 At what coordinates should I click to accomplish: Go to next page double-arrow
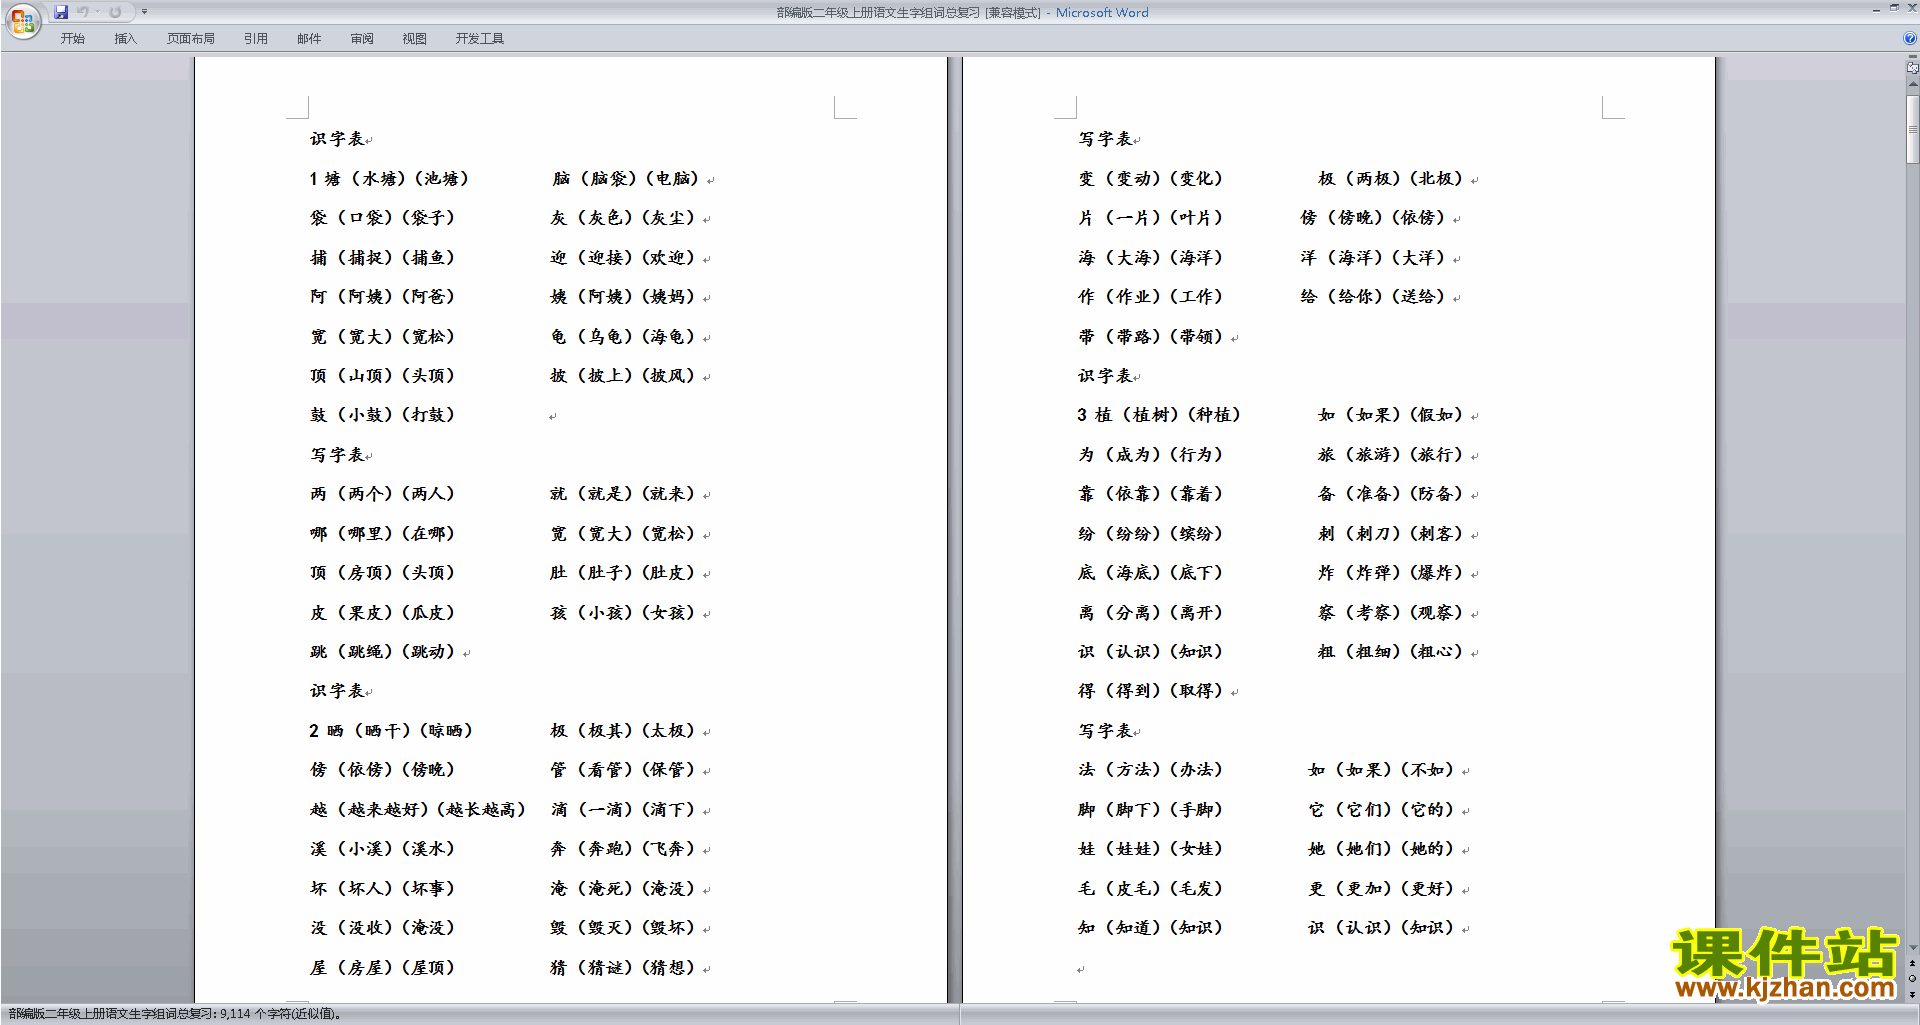click(1912, 994)
